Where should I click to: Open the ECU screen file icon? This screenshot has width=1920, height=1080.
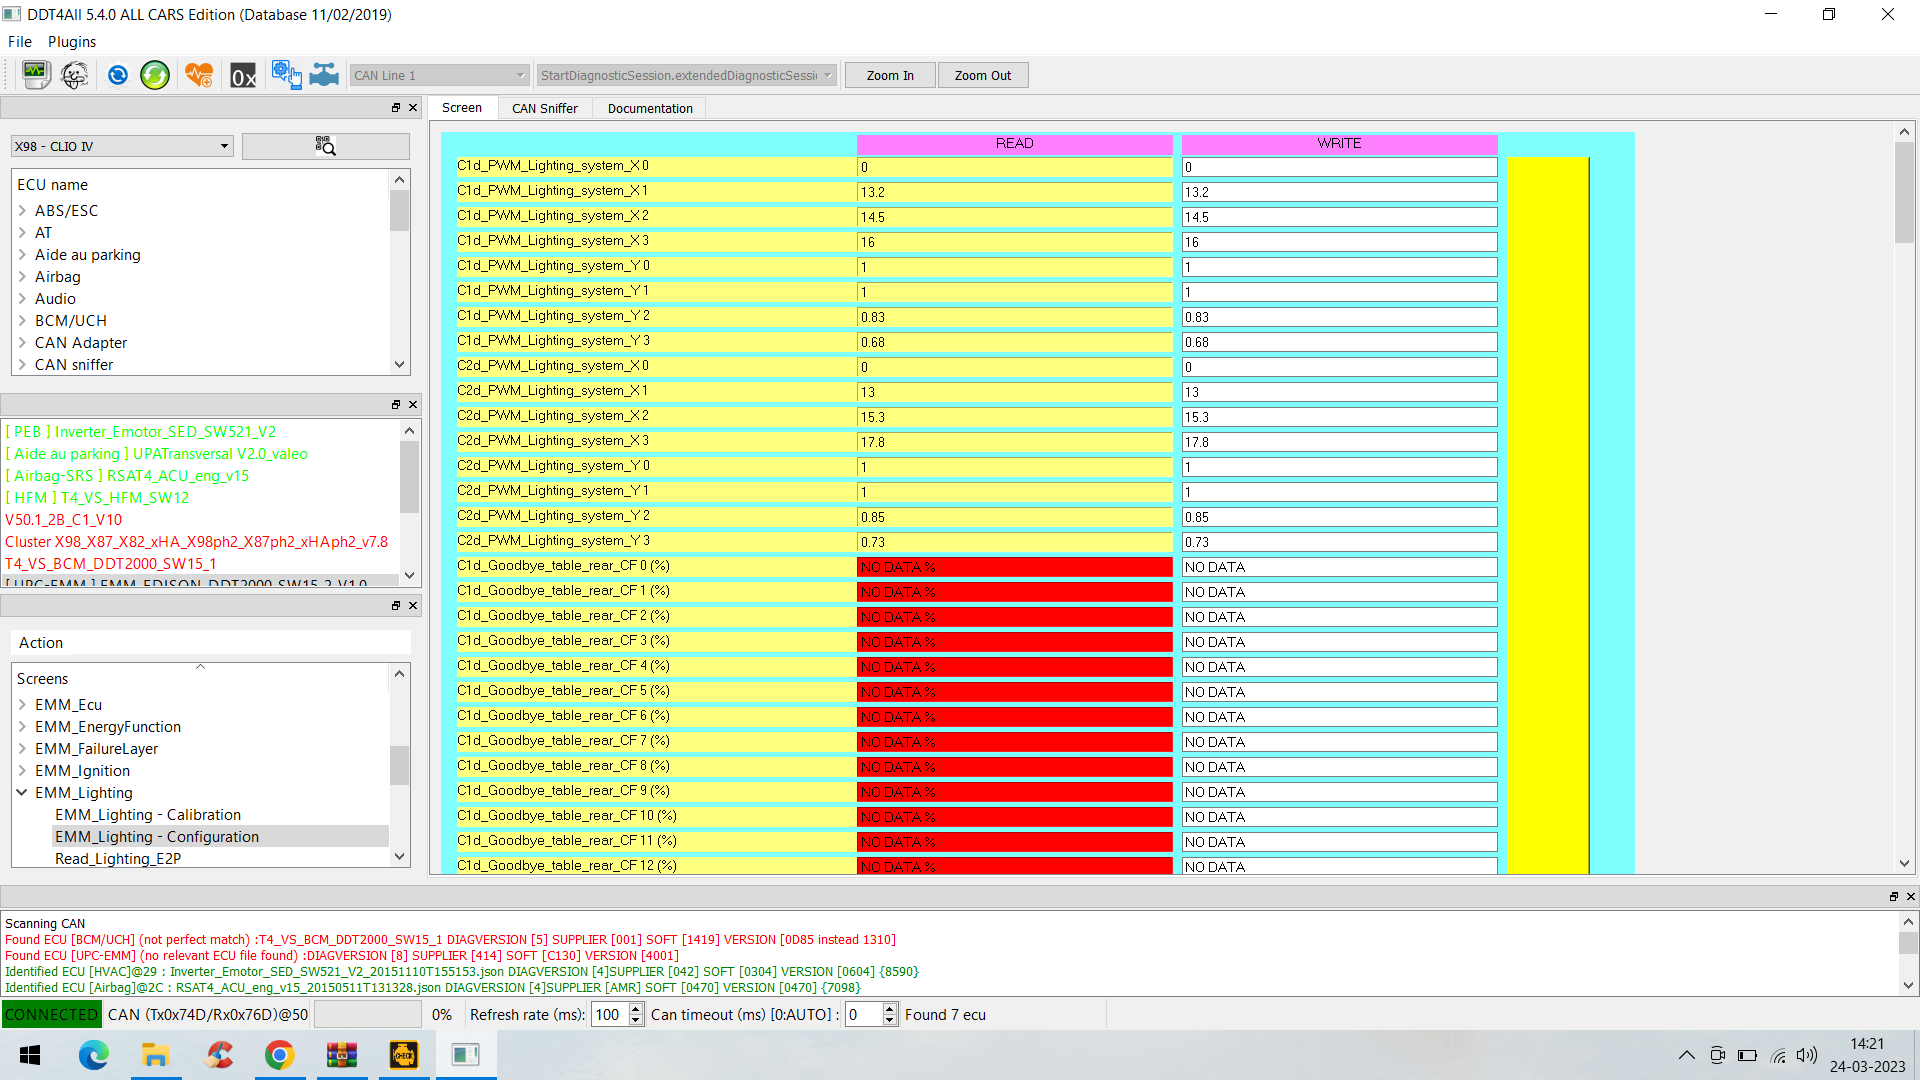tap(36, 75)
